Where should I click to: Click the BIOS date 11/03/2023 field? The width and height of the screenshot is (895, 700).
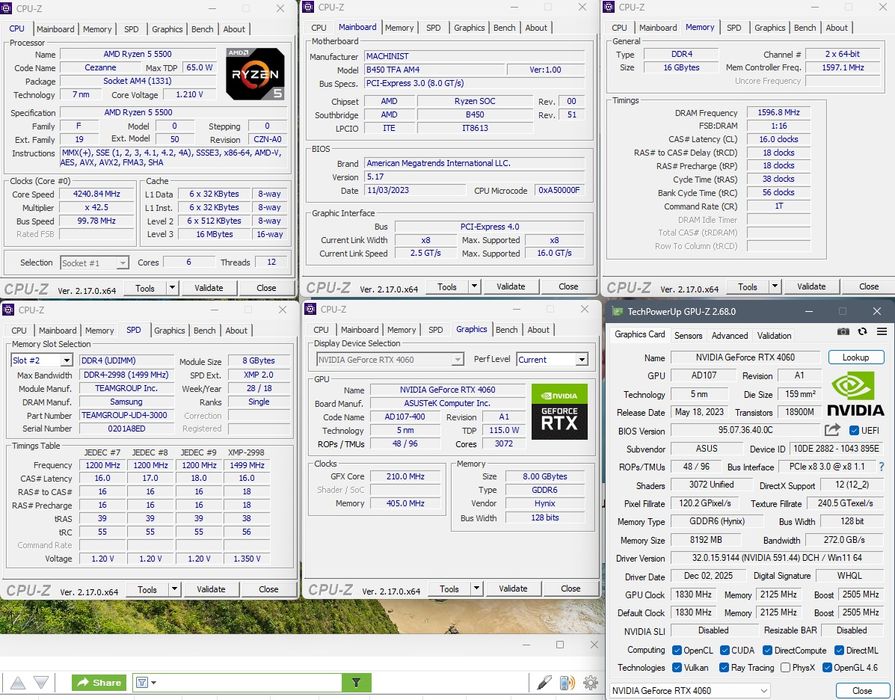coord(416,190)
